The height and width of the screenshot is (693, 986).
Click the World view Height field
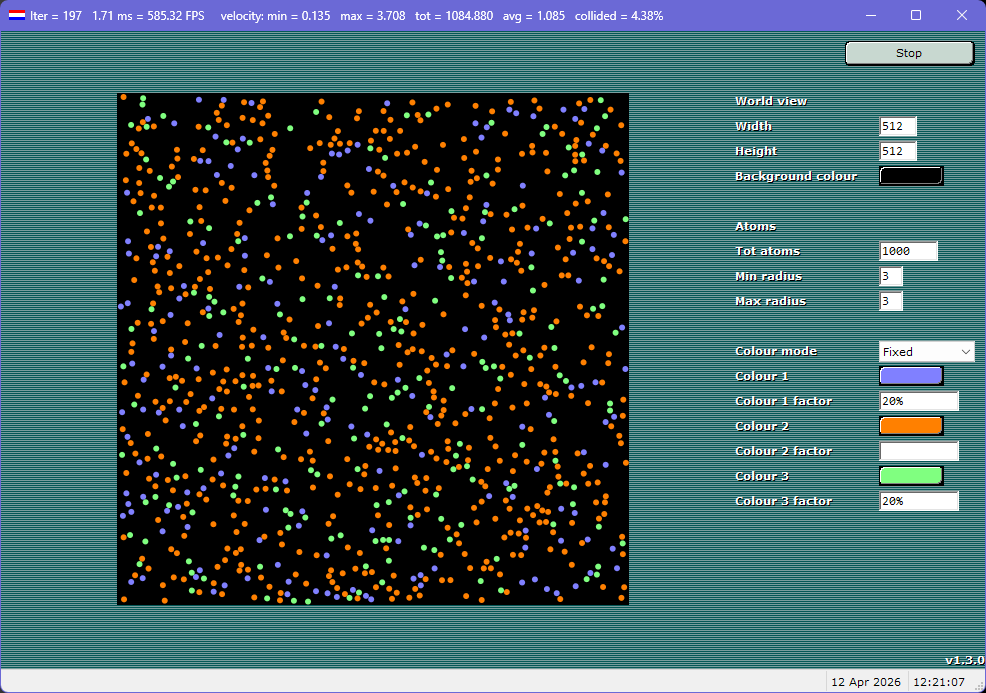tap(897, 152)
